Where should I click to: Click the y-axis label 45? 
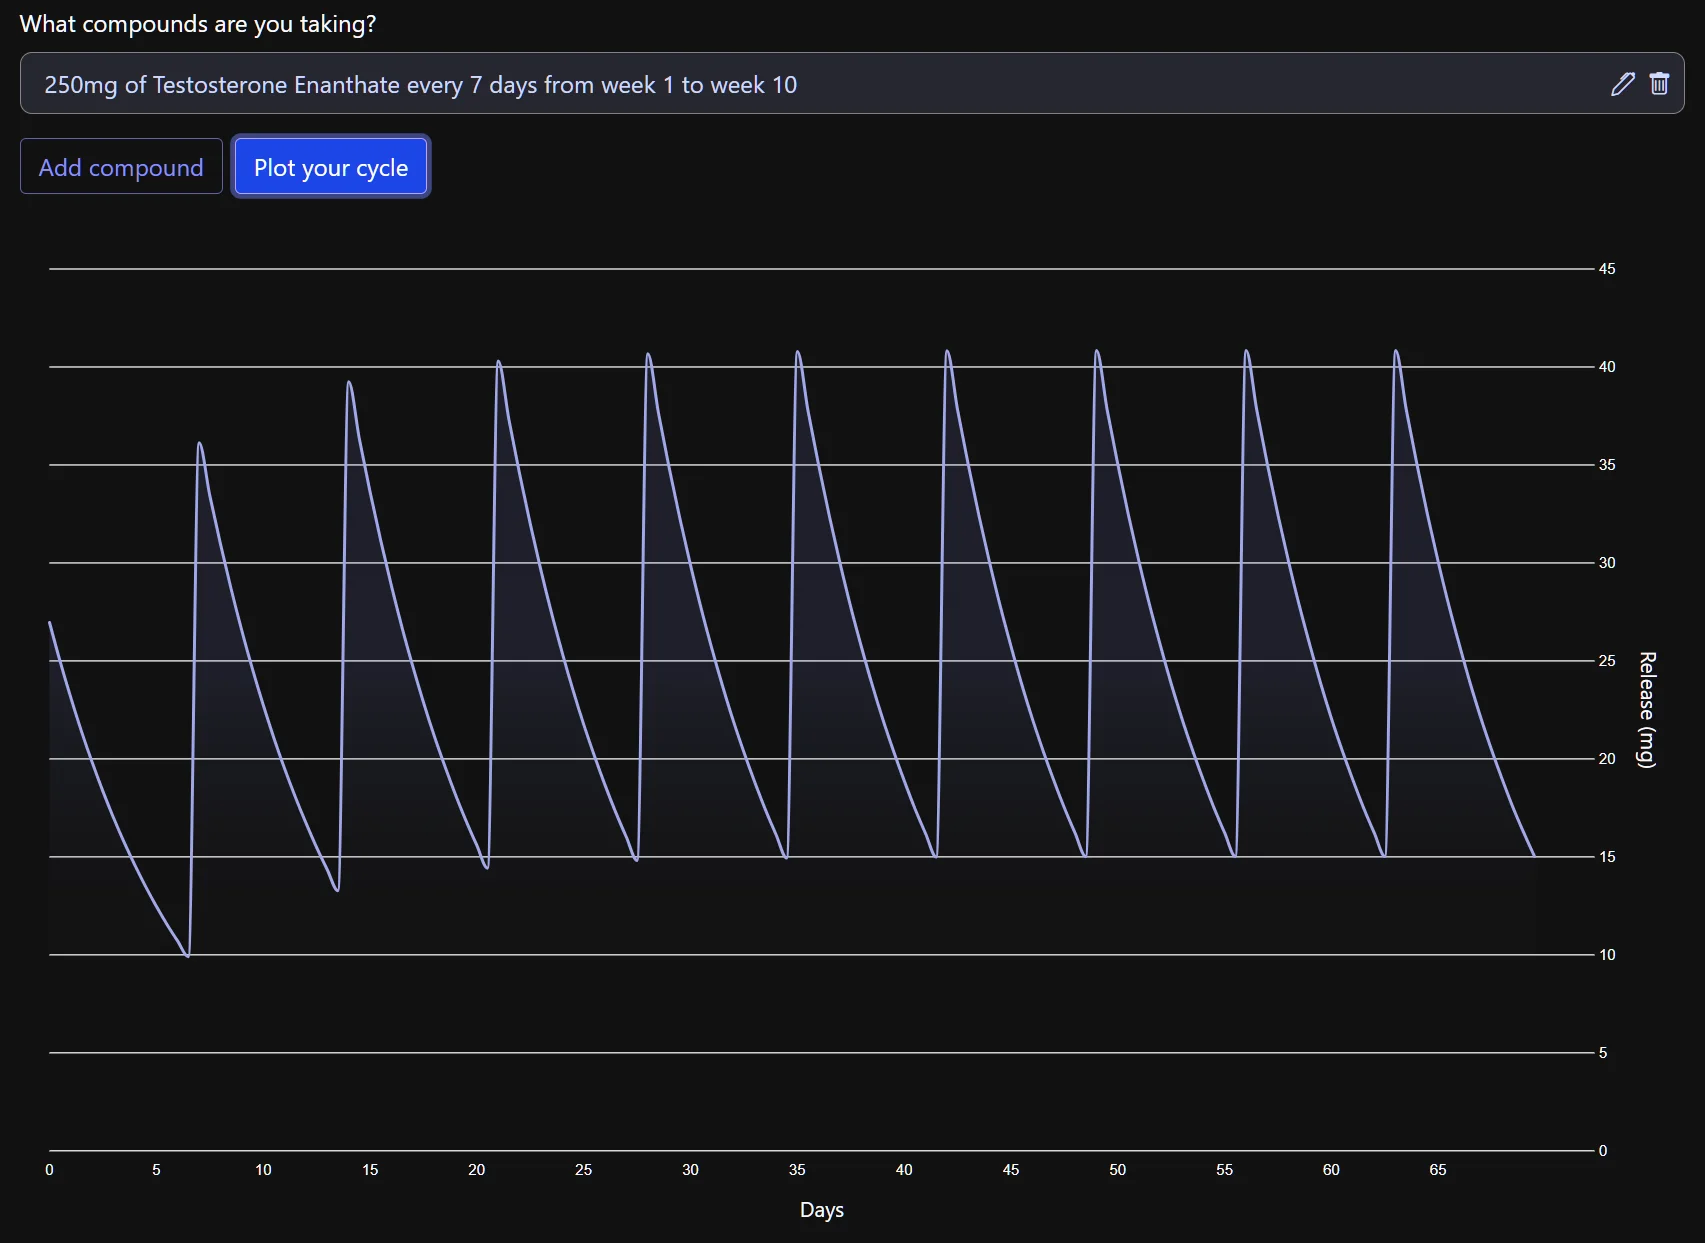(x=1607, y=269)
